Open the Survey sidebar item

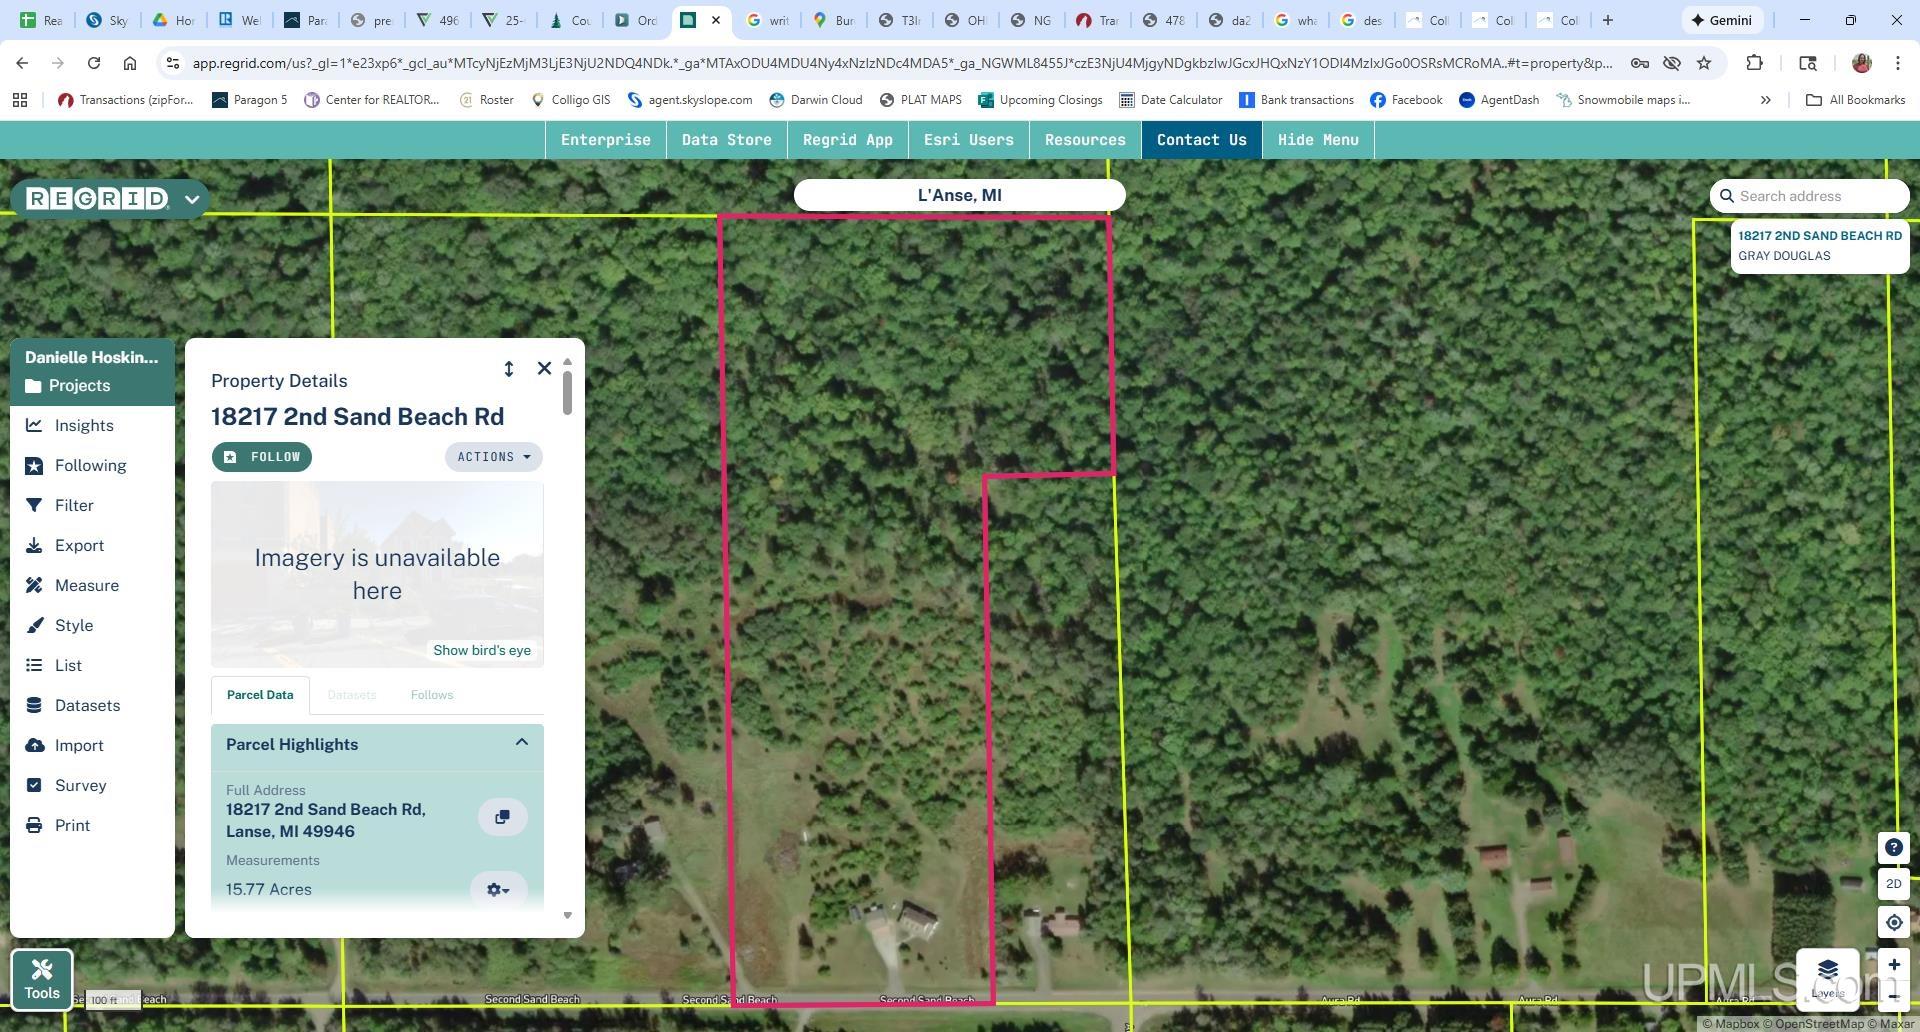[x=80, y=786]
